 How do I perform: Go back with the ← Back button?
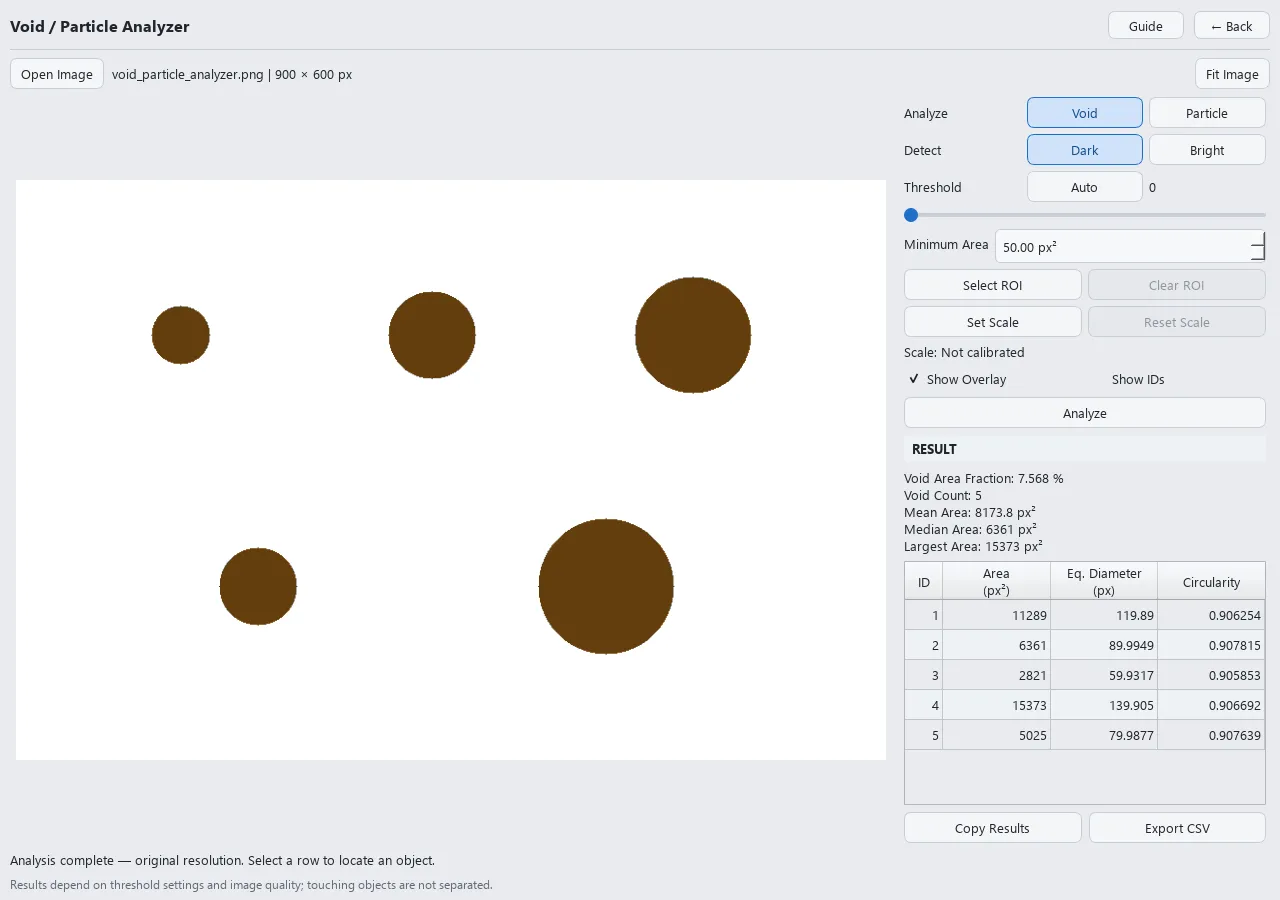[x=1232, y=26]
